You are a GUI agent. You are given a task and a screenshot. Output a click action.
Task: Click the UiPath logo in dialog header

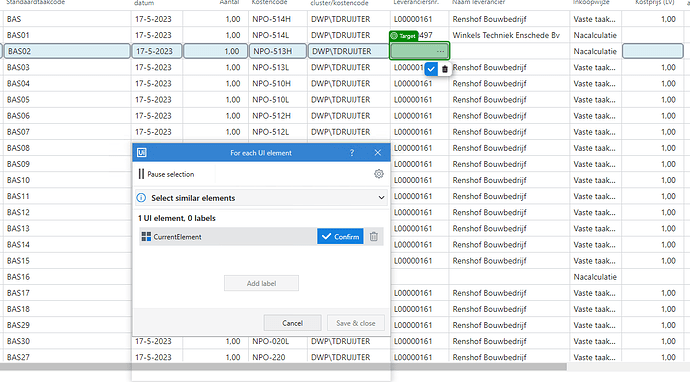142,153
